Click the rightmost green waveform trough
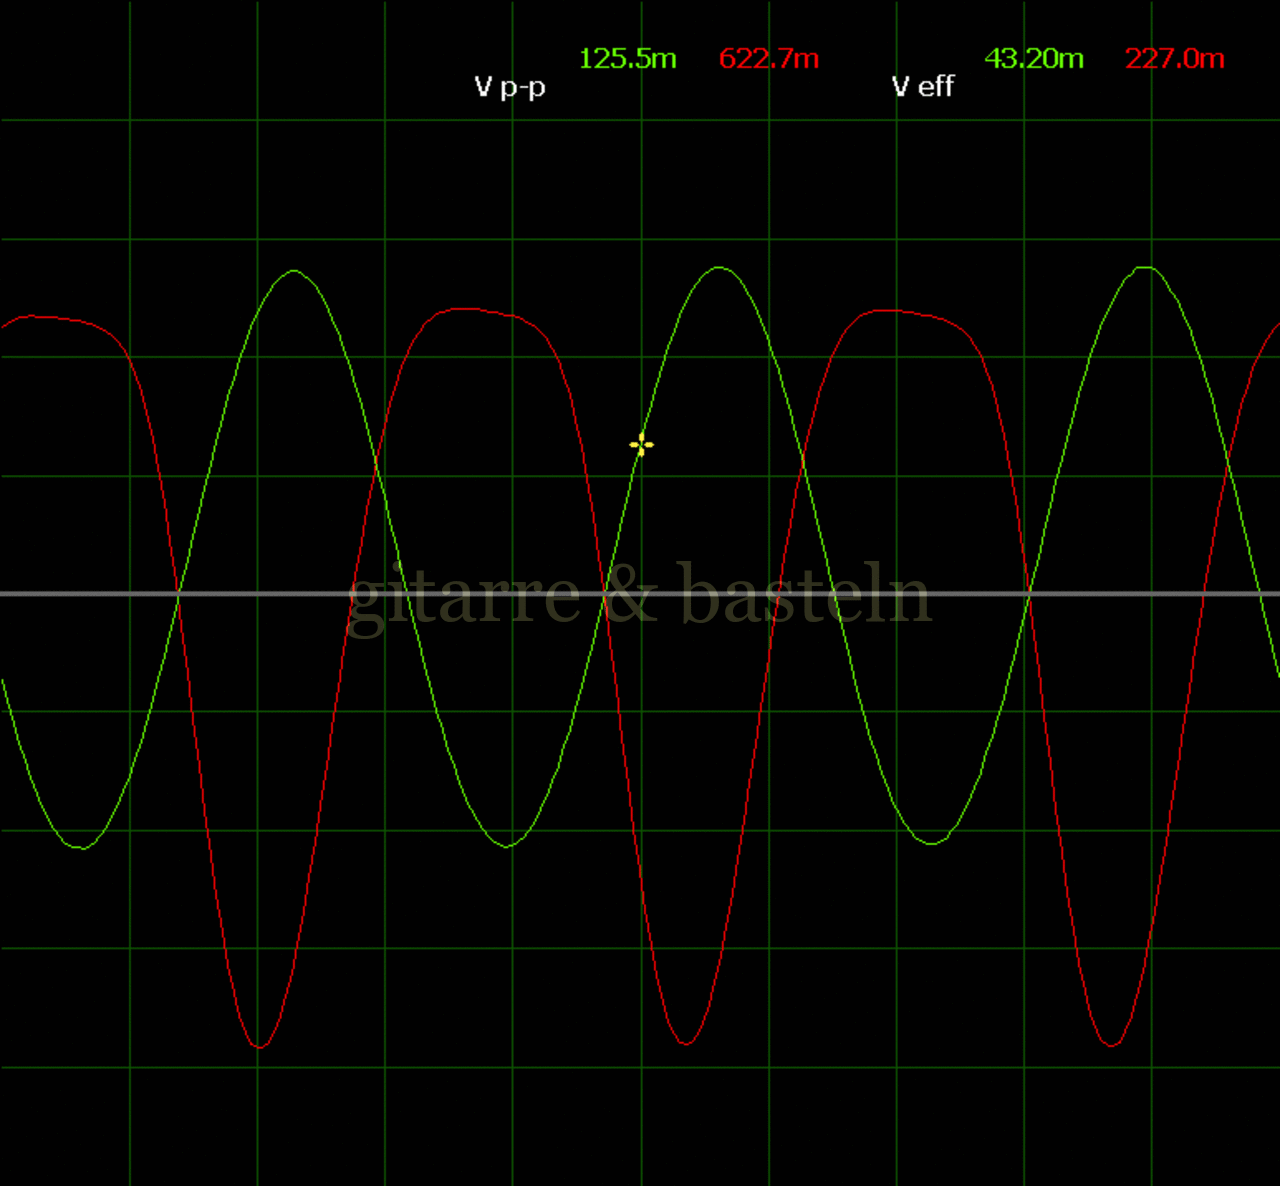 tap(932, 843)
